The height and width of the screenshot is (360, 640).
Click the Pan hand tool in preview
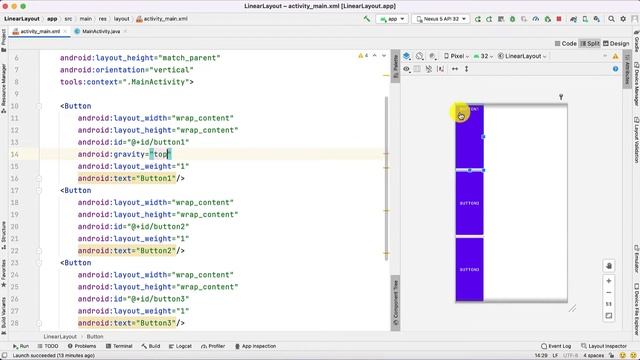[x=609, y=266]
